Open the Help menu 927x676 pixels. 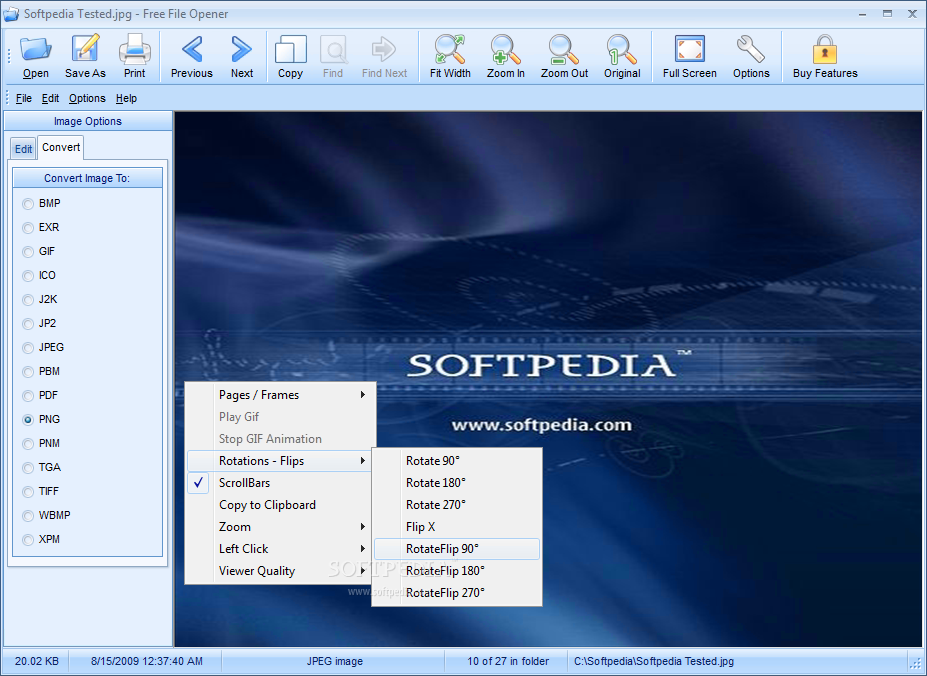(x=126, y=98)
